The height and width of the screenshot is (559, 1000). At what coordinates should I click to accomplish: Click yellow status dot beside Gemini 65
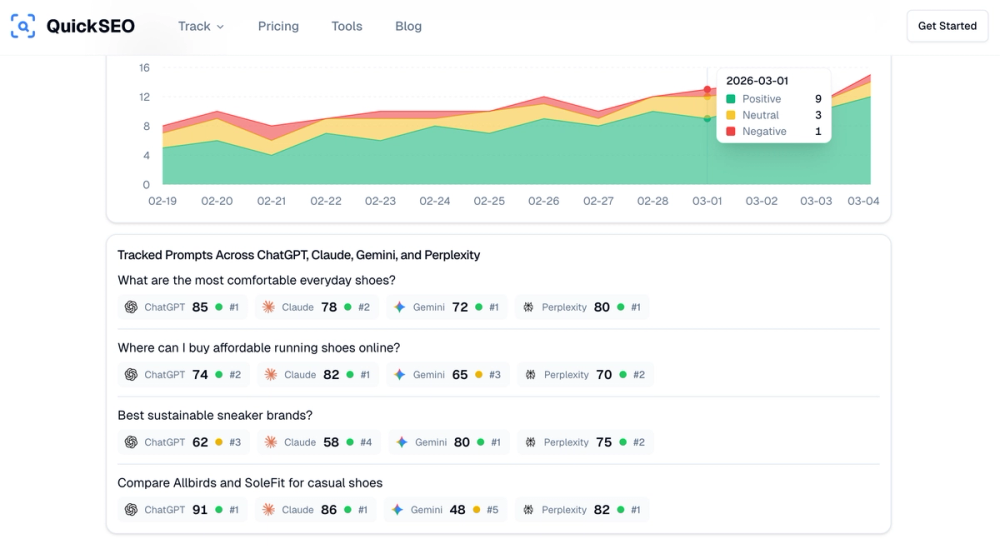[478, 375]
